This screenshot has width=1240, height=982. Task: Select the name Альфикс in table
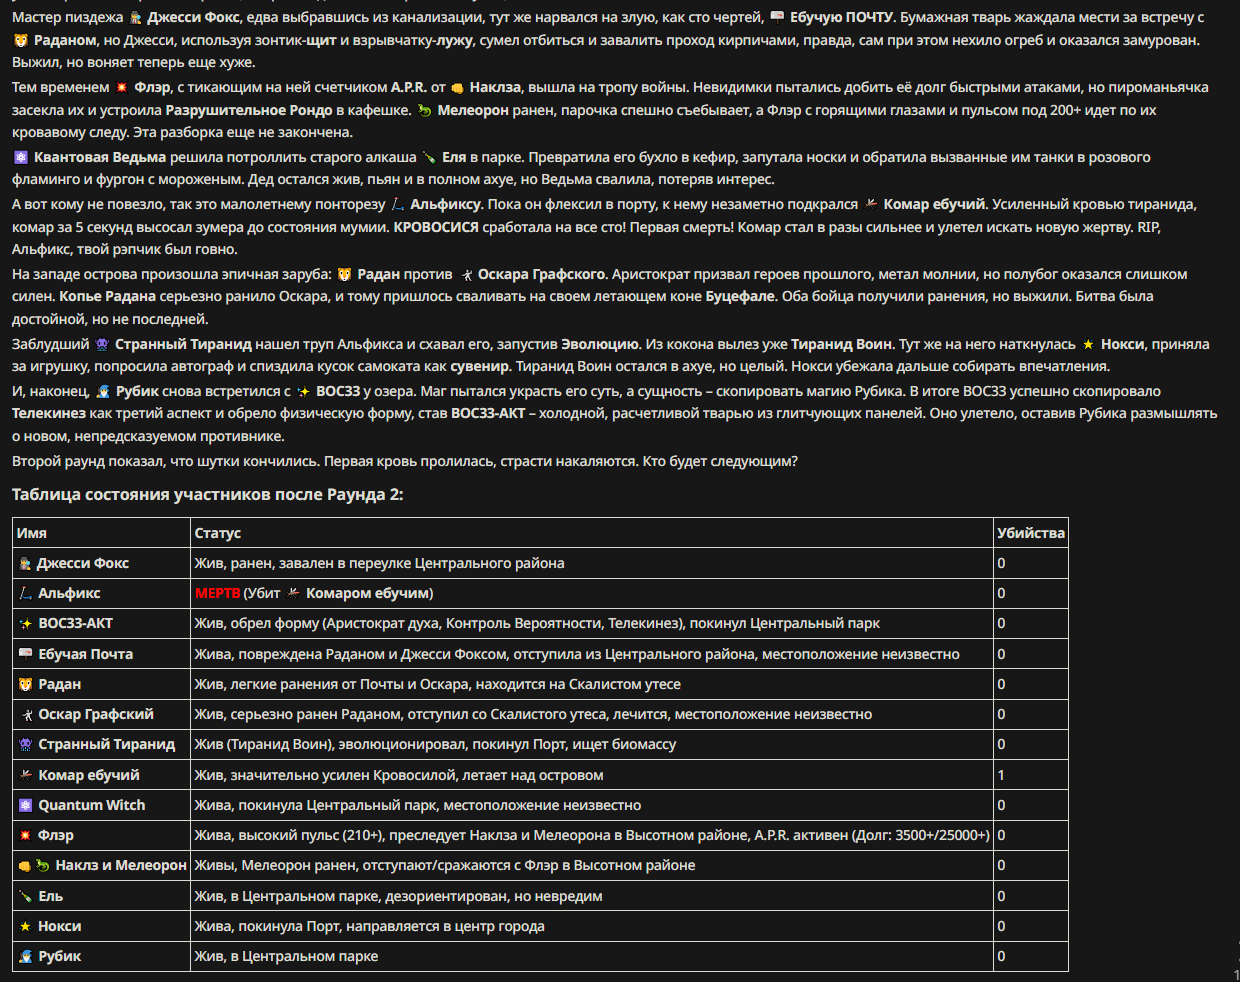pos(70,594)
